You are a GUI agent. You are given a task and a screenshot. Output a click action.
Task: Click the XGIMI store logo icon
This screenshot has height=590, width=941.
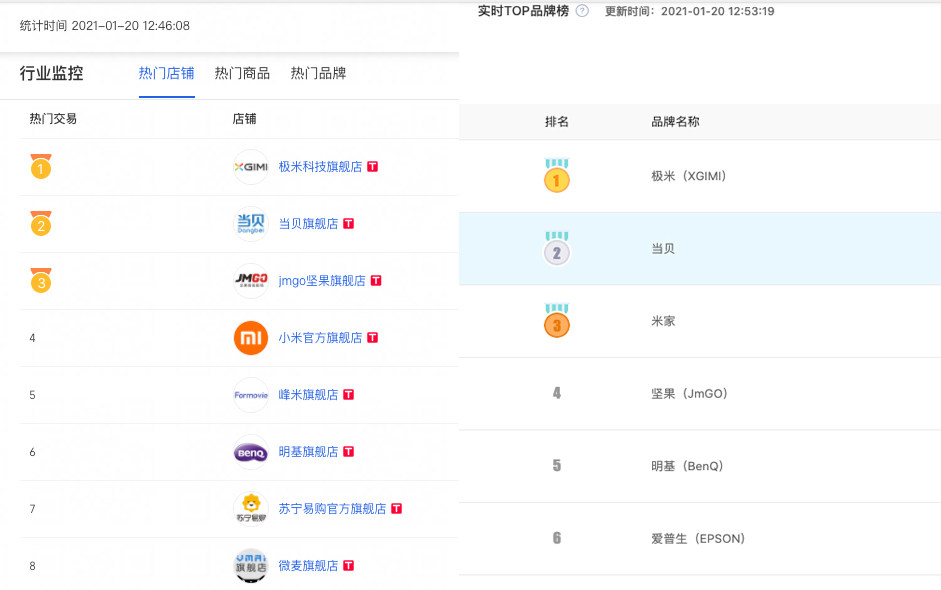250,167
